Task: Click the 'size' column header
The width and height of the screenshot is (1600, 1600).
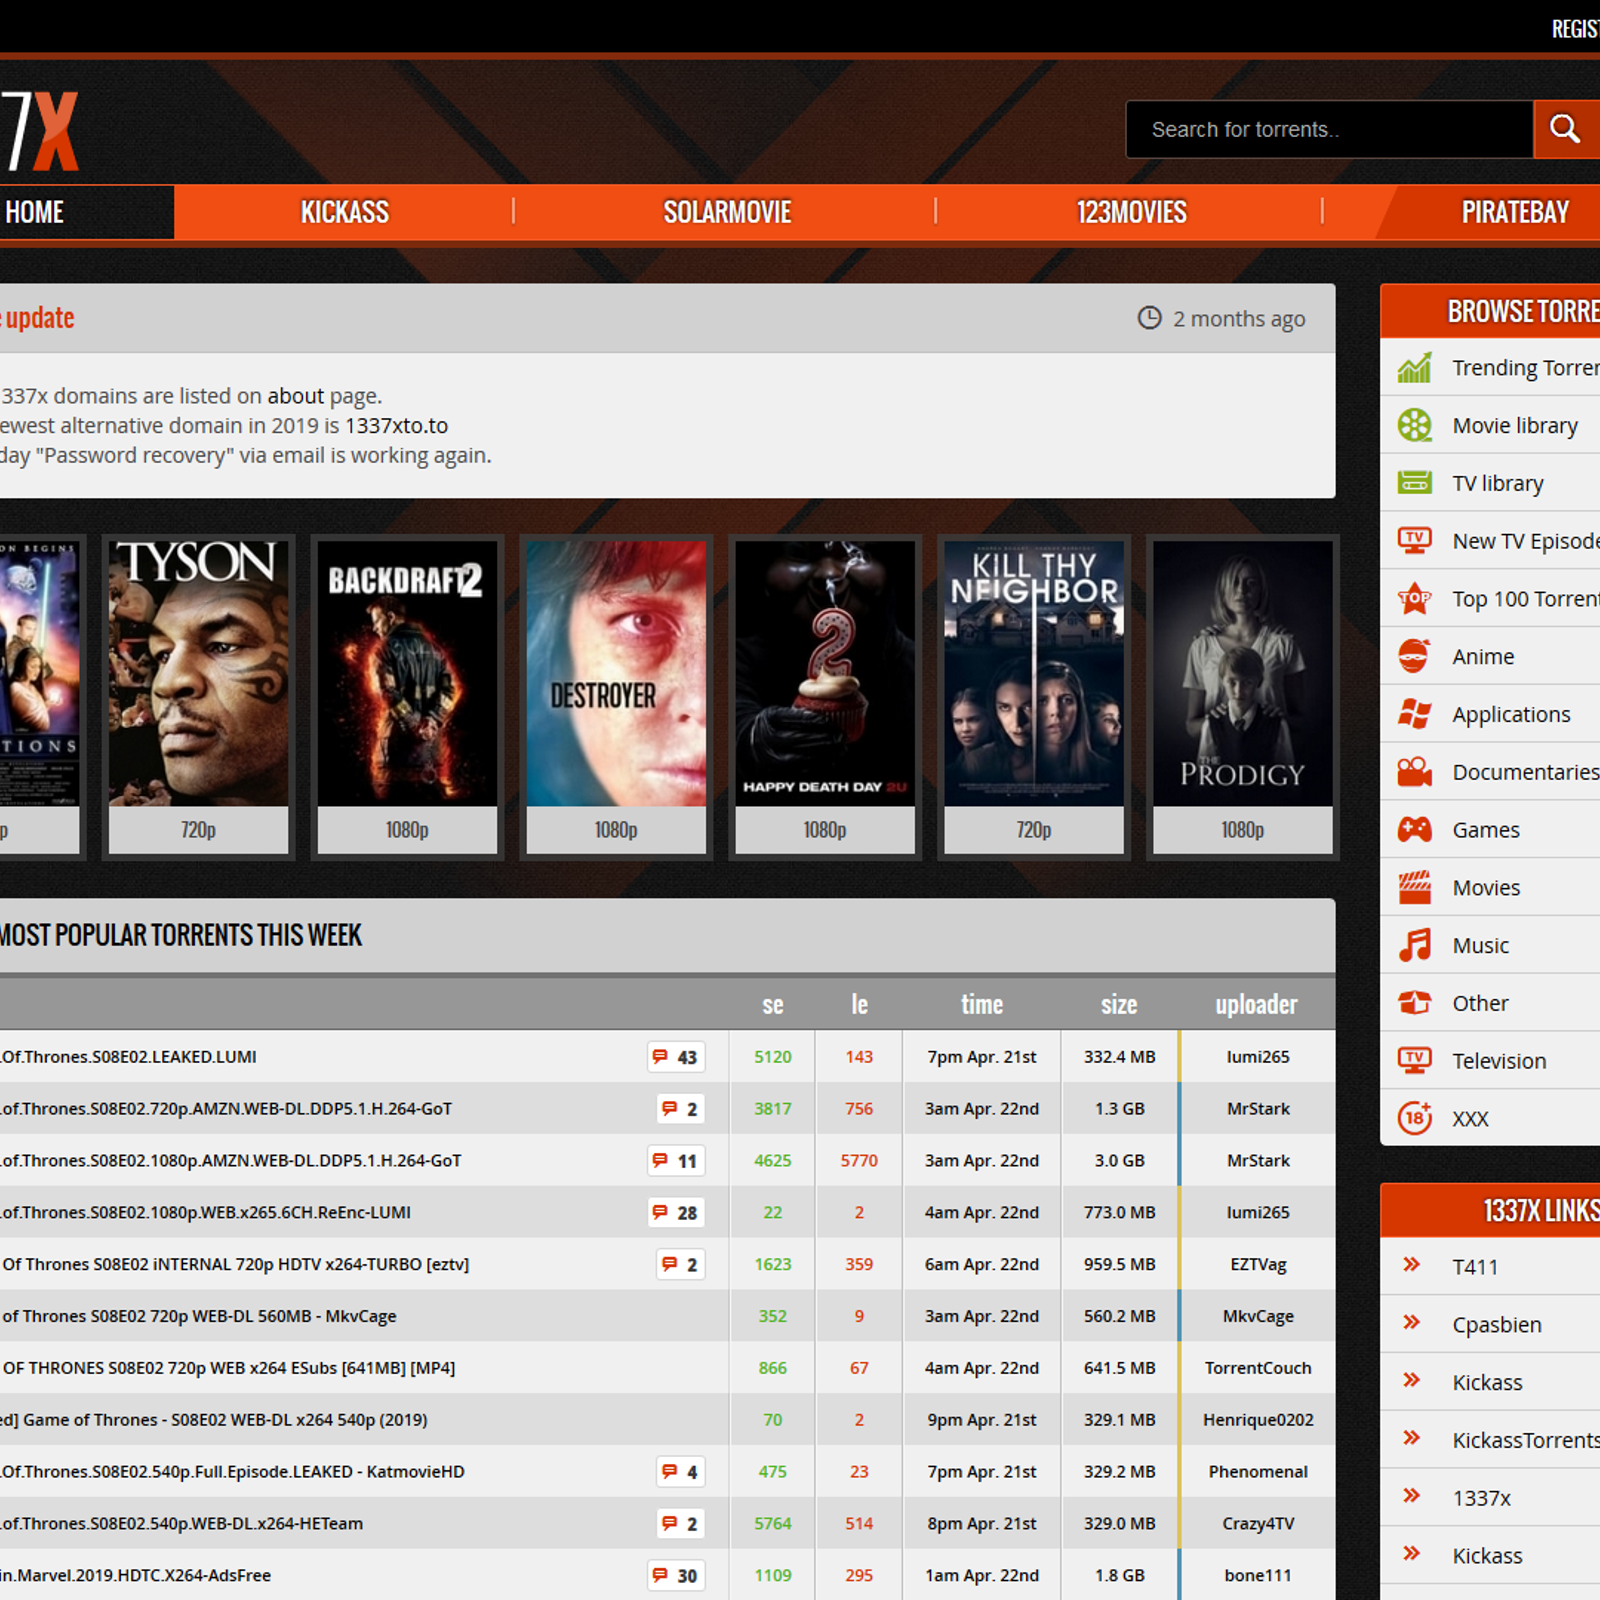Action: point(1119,1004)
